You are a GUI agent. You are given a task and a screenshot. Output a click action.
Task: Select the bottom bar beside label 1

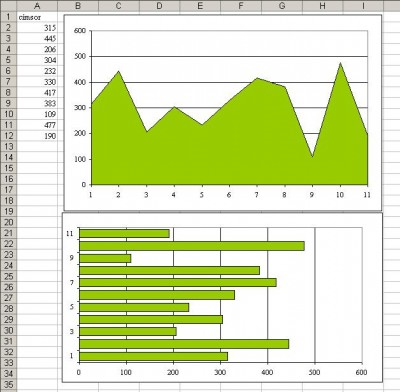(153, 356)
